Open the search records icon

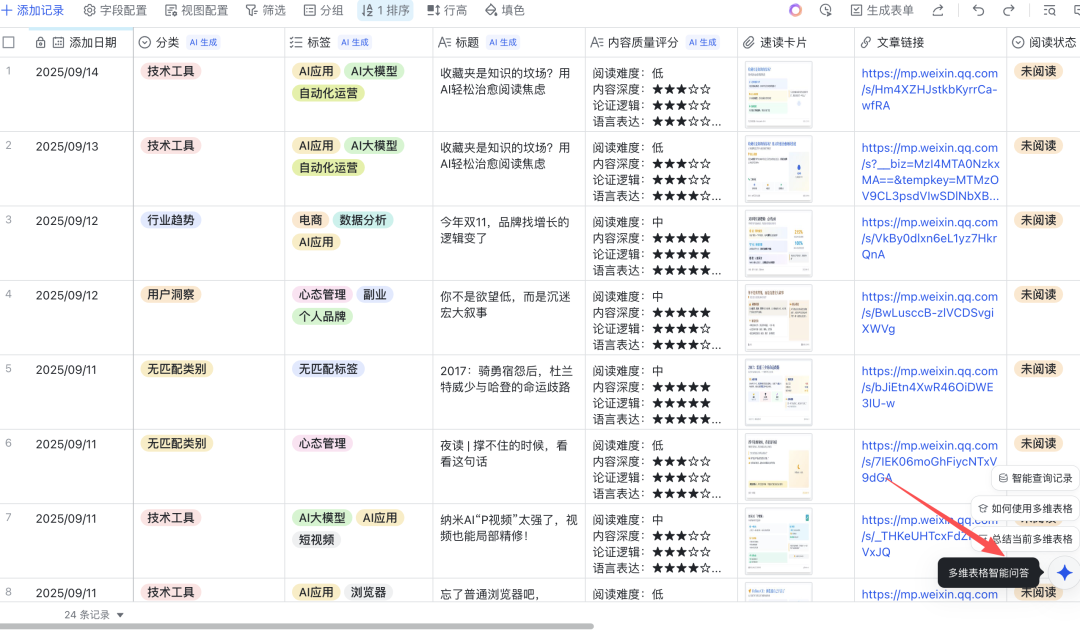point(1049,10)
